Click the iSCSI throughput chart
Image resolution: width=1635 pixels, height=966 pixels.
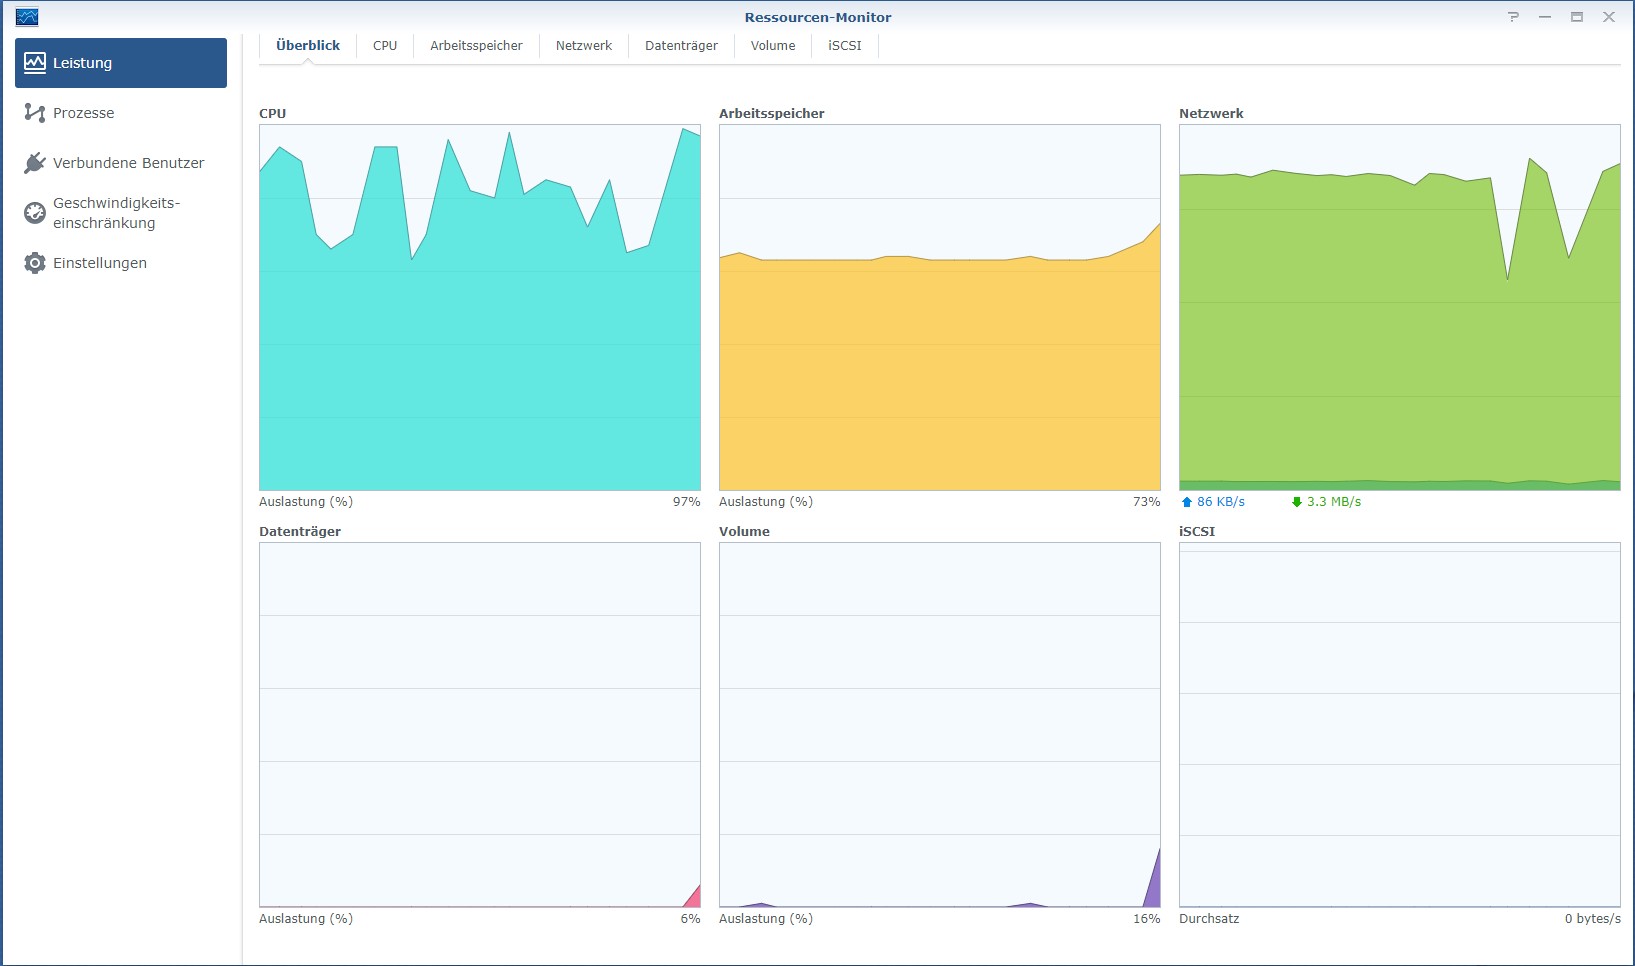[1400, 725]
